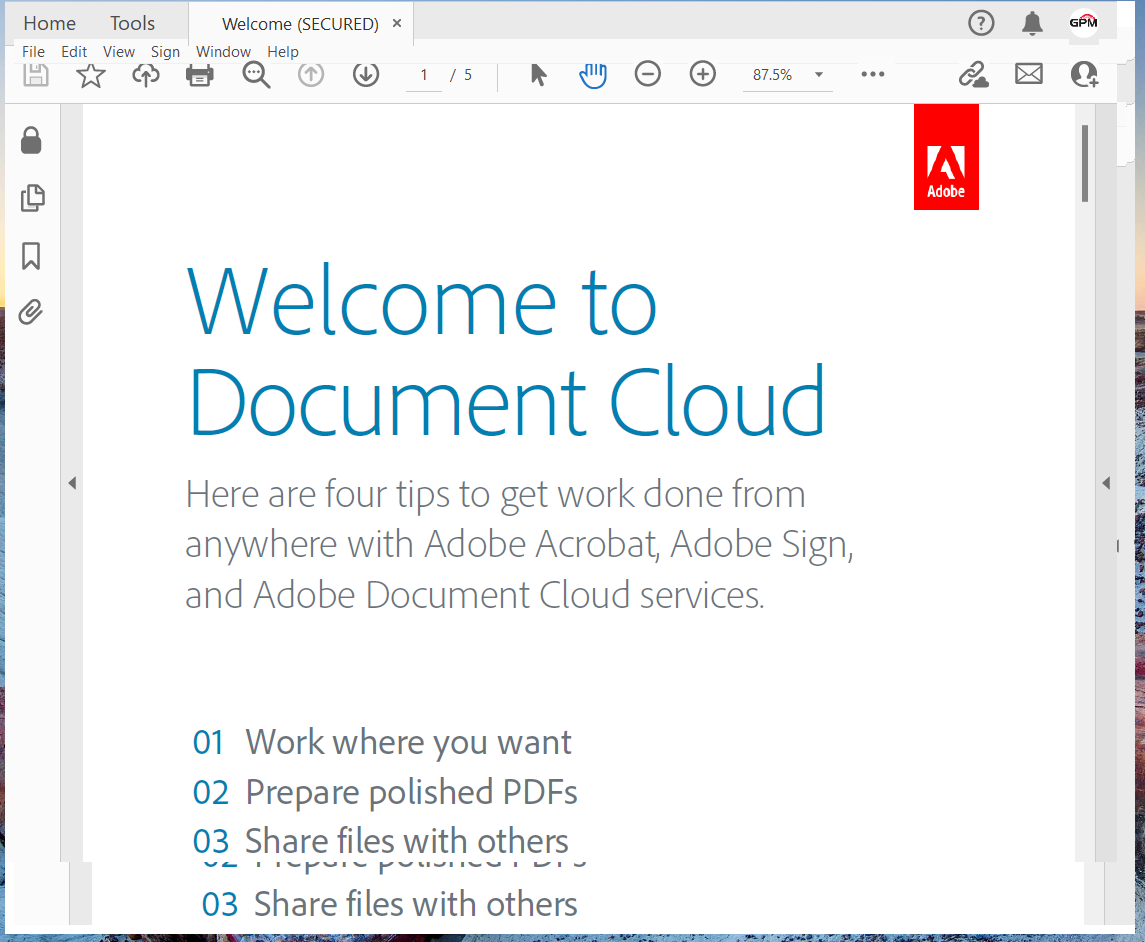Open the Bookmarks panel in the sidebar
The height and width of the screenshot is (942, 1145).
point(31,256)
